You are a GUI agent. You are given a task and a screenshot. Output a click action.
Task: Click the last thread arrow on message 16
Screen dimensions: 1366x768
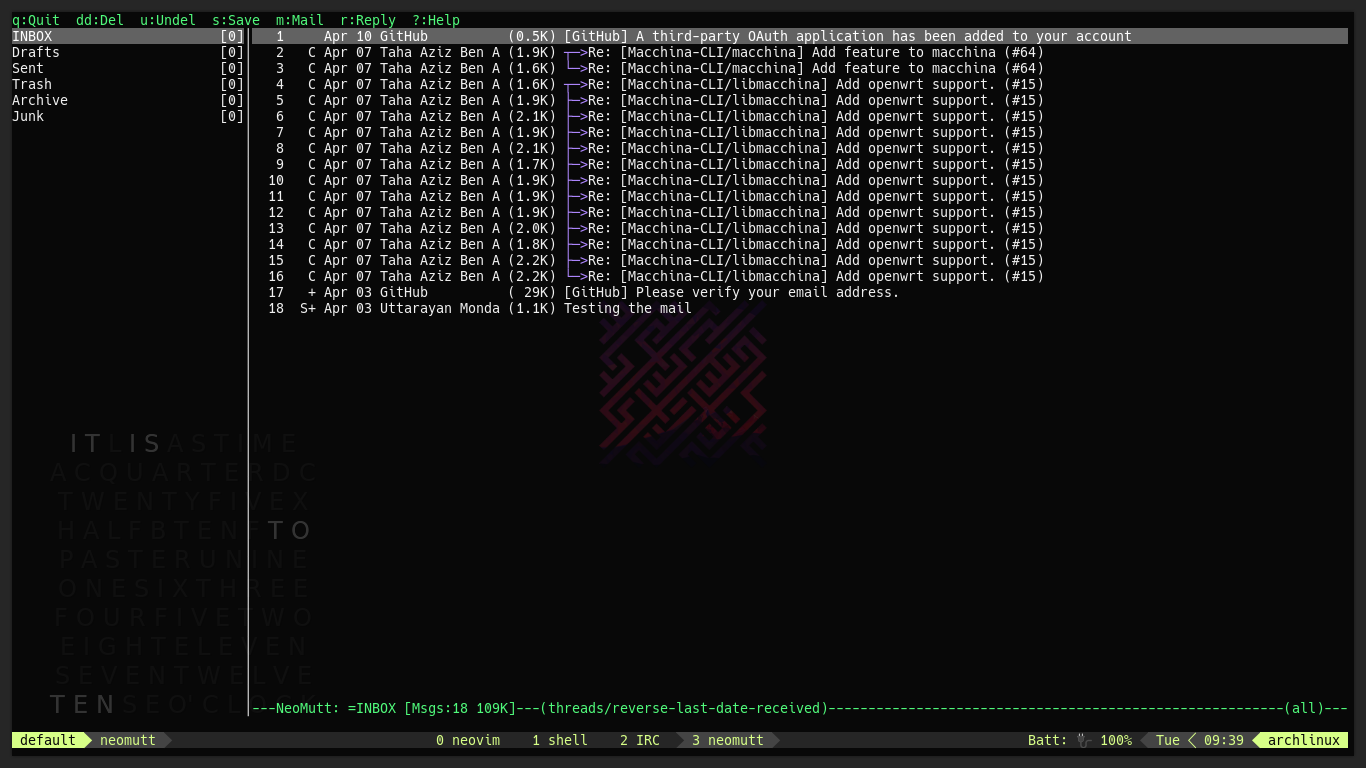point(575,276)
